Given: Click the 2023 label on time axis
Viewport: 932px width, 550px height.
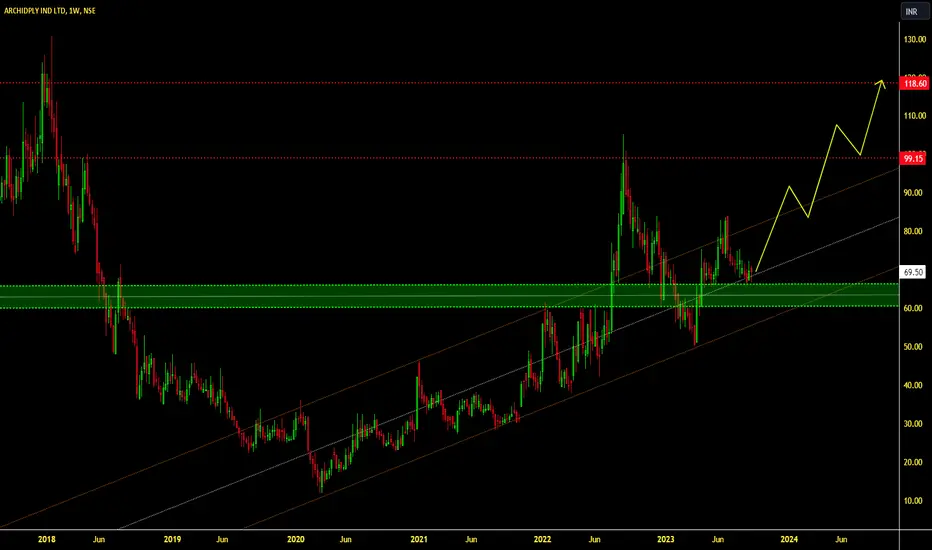Looking at the screenshot, I should 665,539.
